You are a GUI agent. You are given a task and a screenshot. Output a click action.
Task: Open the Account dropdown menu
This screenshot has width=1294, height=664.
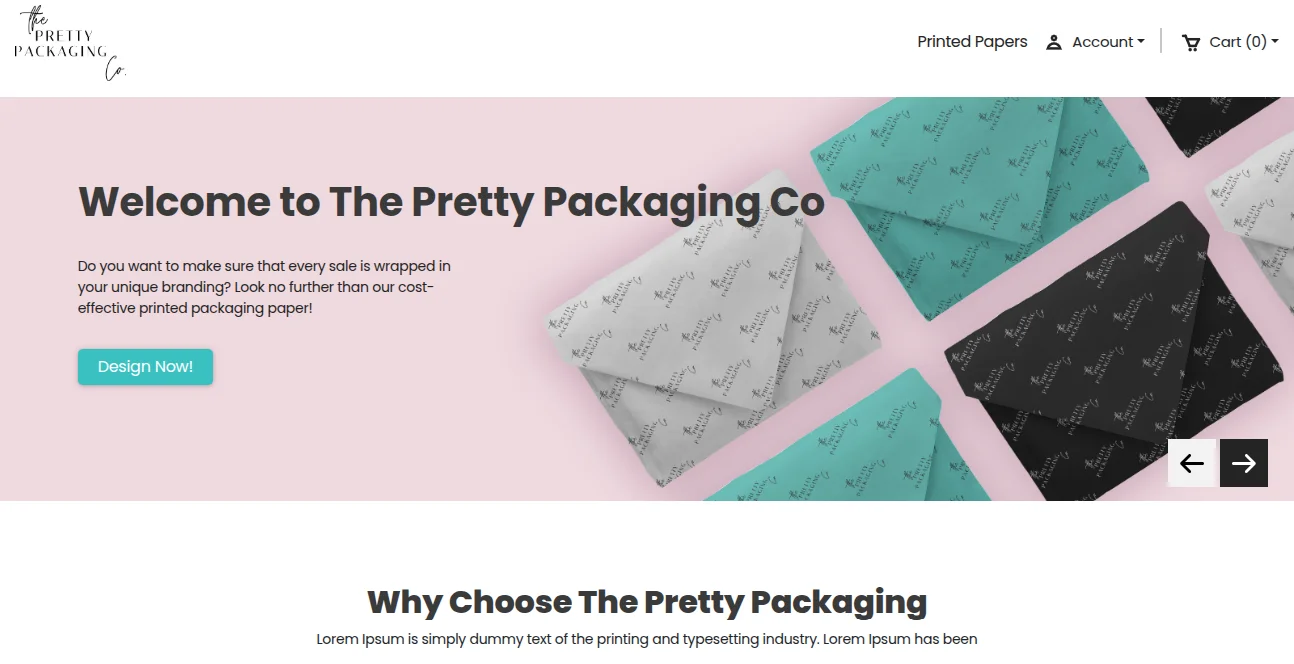(x=1096, y=42)
